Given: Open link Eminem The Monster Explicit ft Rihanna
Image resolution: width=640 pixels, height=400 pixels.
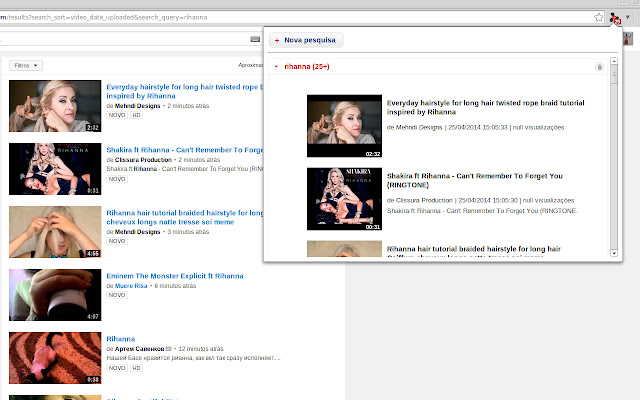Looking at the screenshot, I should [175, 276].
